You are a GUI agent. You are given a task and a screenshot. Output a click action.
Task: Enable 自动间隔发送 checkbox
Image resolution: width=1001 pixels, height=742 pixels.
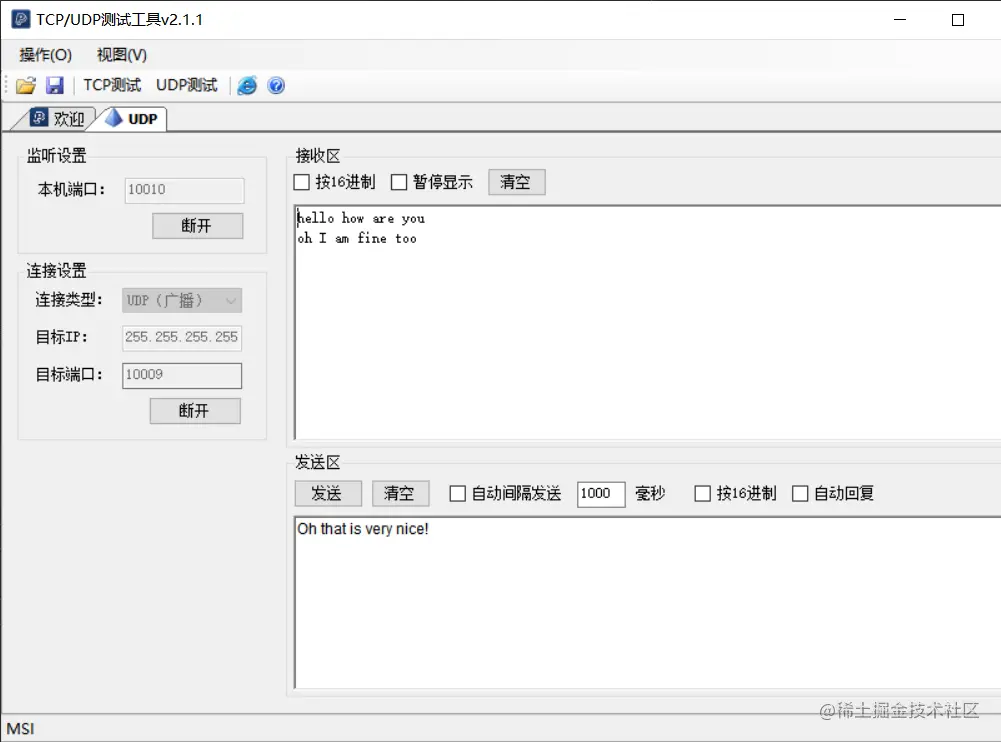click(457, 494)
